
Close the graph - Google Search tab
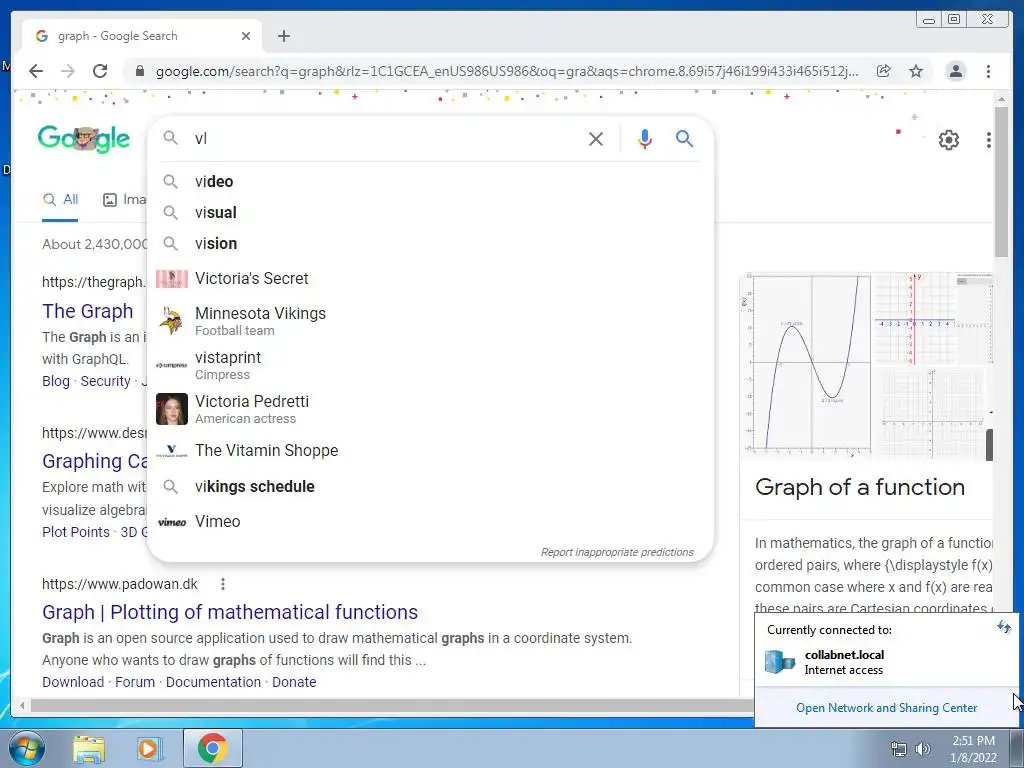[x=246, y=36]
